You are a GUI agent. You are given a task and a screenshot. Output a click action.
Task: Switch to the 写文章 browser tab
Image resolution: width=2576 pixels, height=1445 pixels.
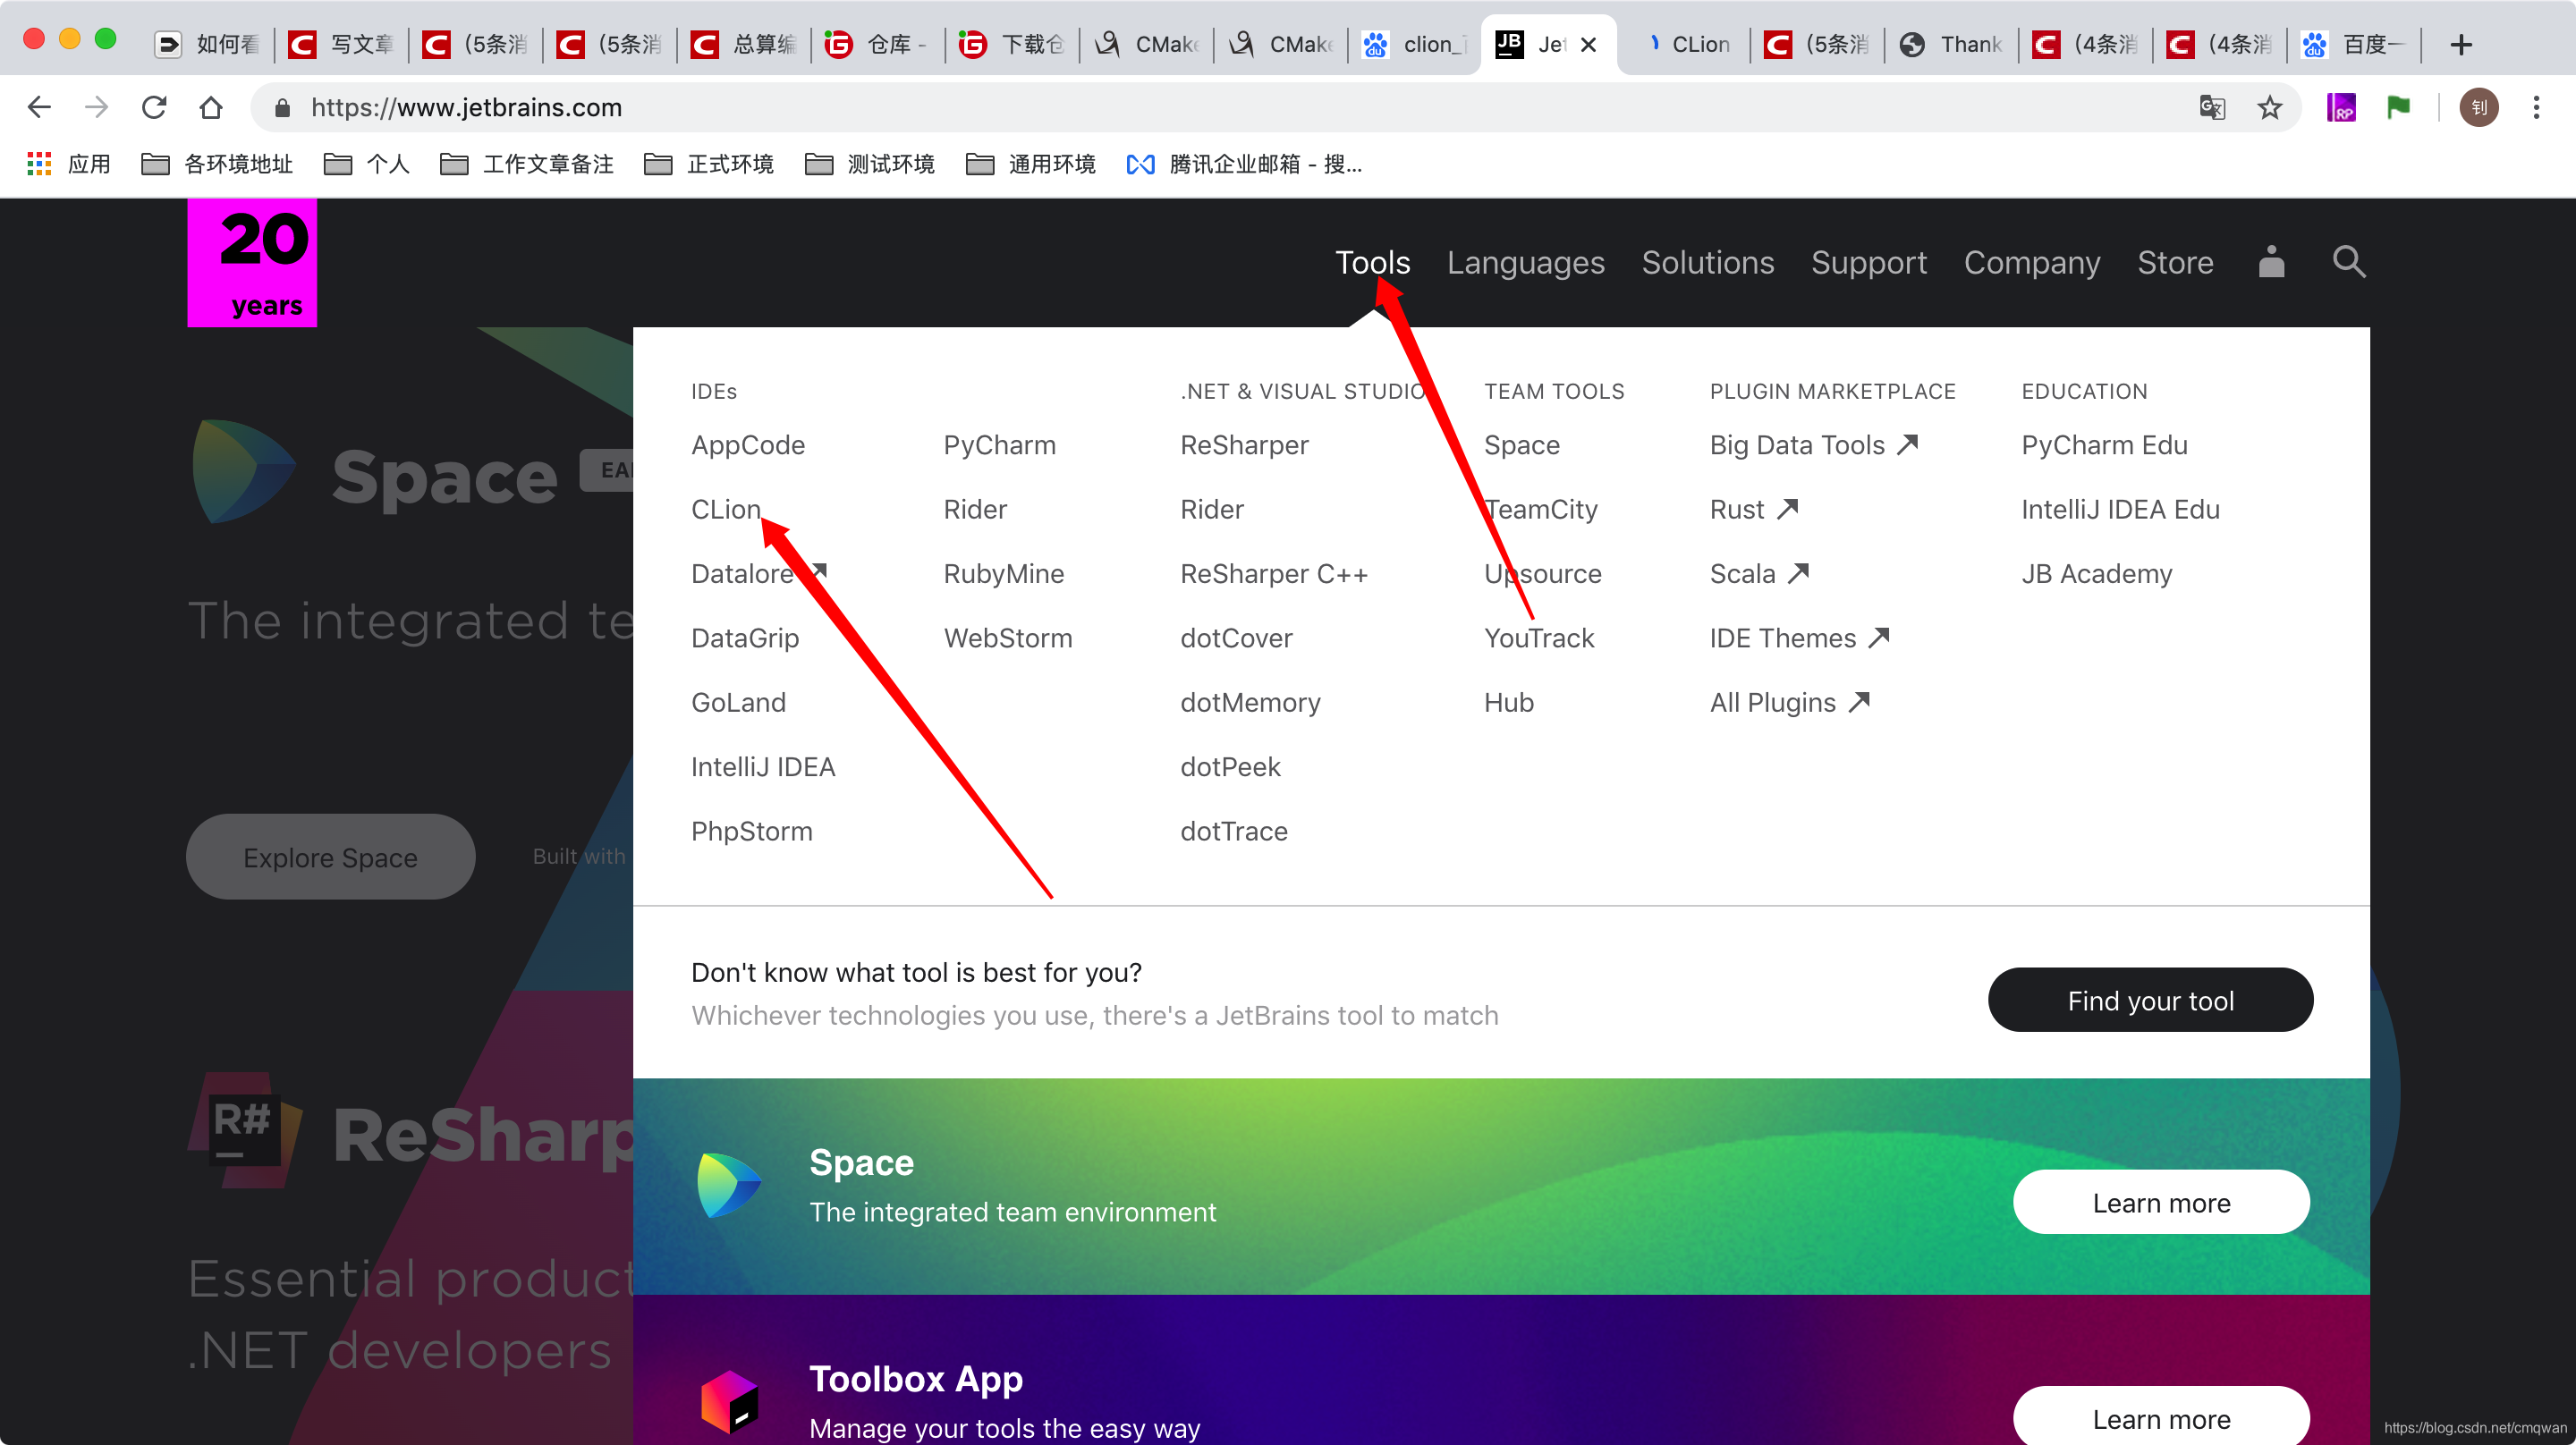(342, 44)
